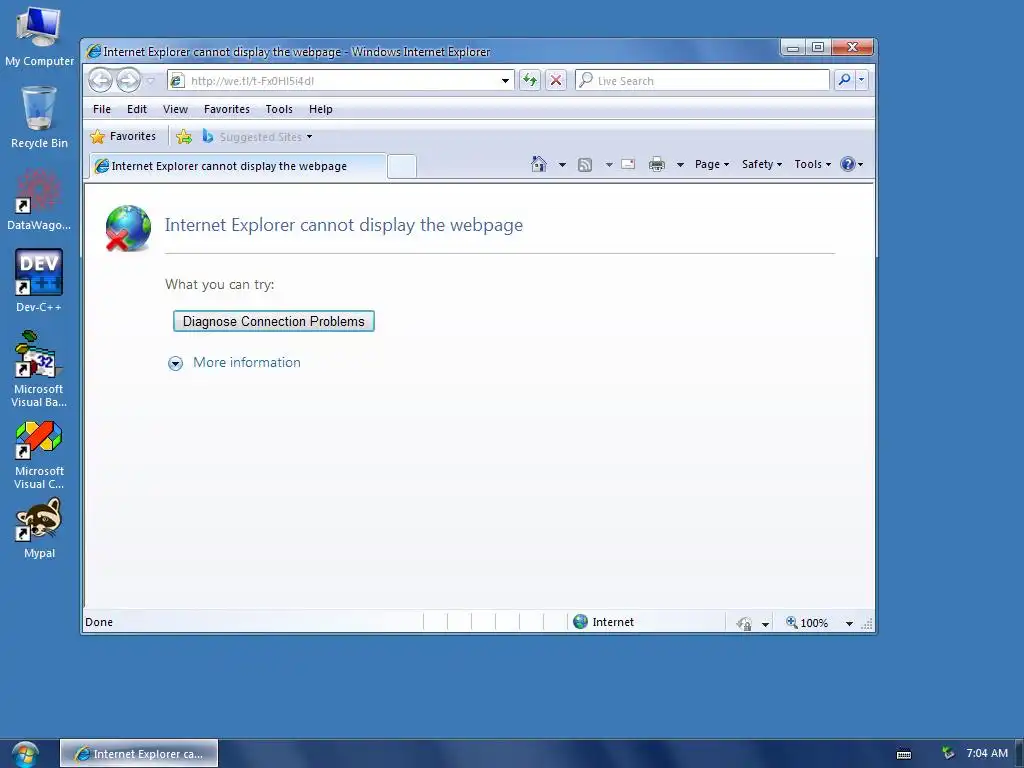This screenshot has height=768, width=1024.
Task: Expand the address bar history dropdown
Action: 505,80
